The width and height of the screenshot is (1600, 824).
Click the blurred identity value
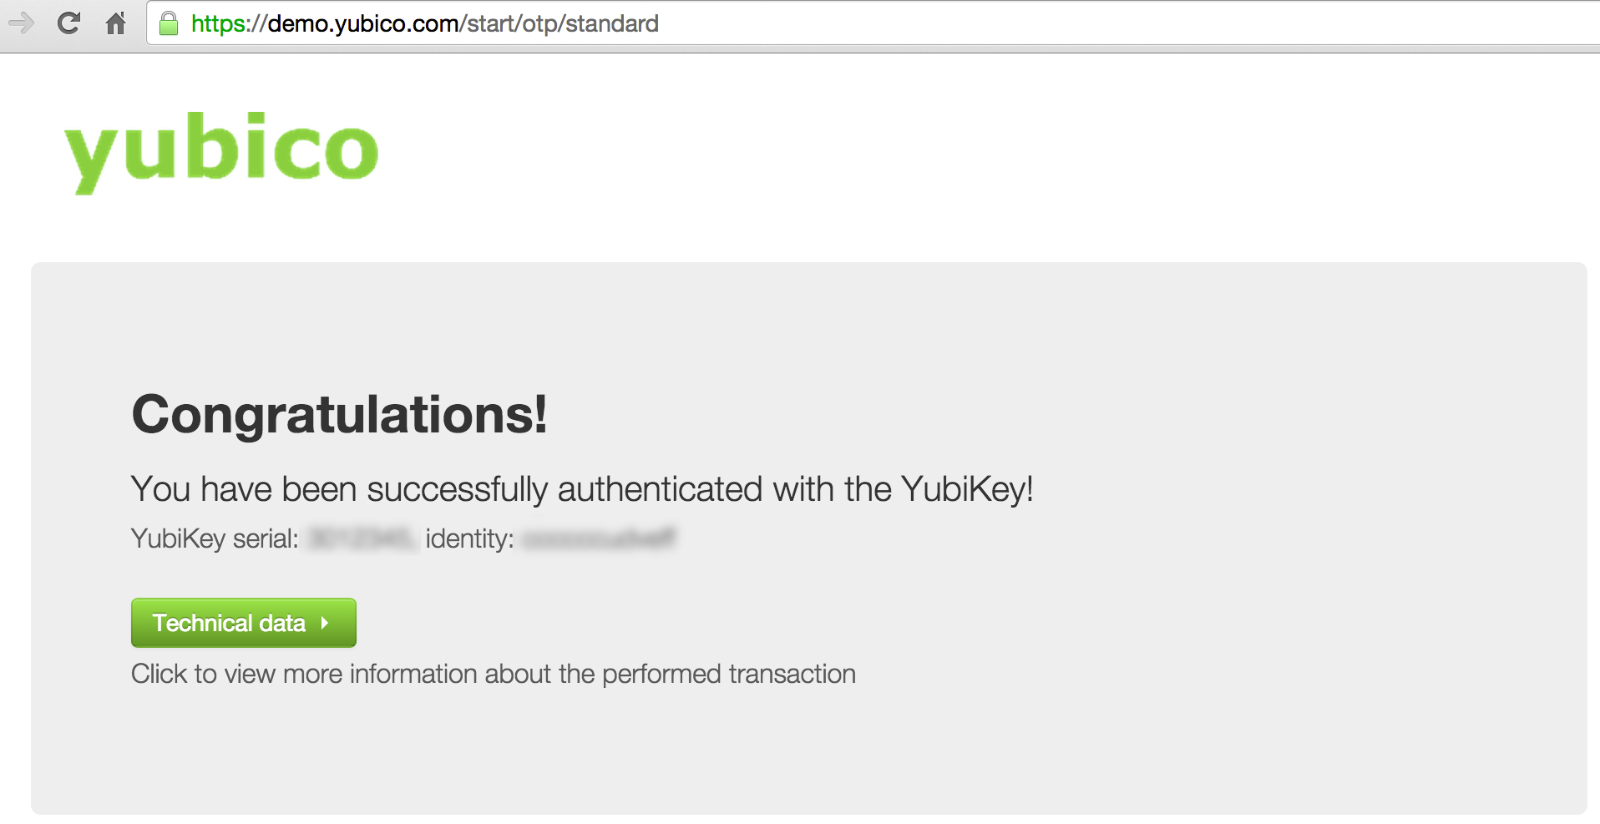click(x=598, y=539)
